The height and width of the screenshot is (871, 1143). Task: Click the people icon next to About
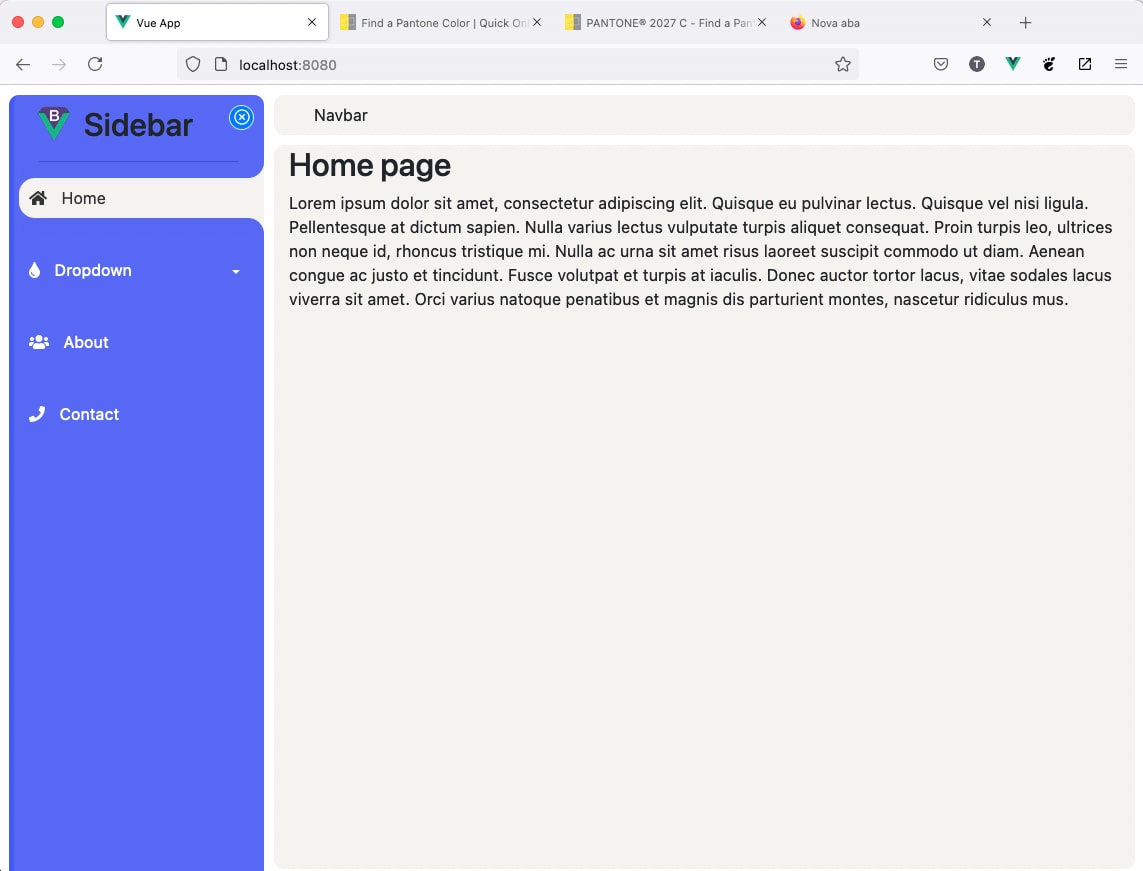point(37,341)
